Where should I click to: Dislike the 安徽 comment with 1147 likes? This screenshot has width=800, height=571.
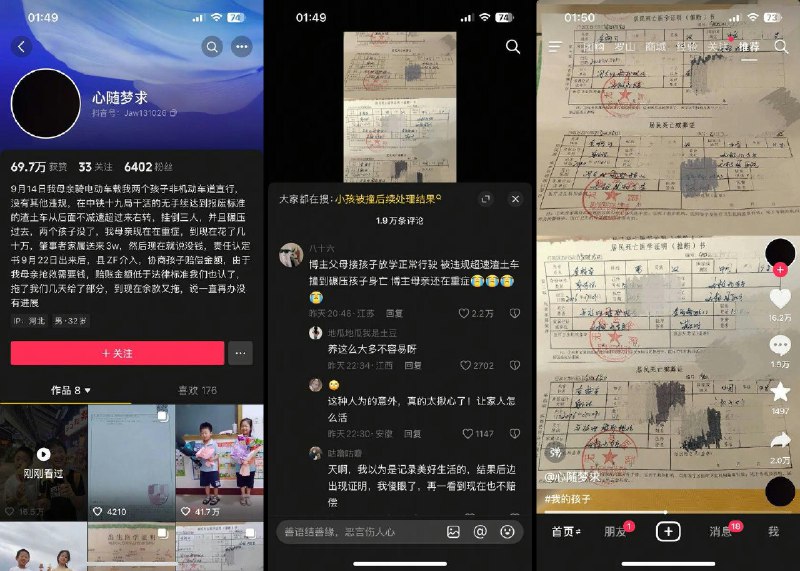click(x=515, y=434)
